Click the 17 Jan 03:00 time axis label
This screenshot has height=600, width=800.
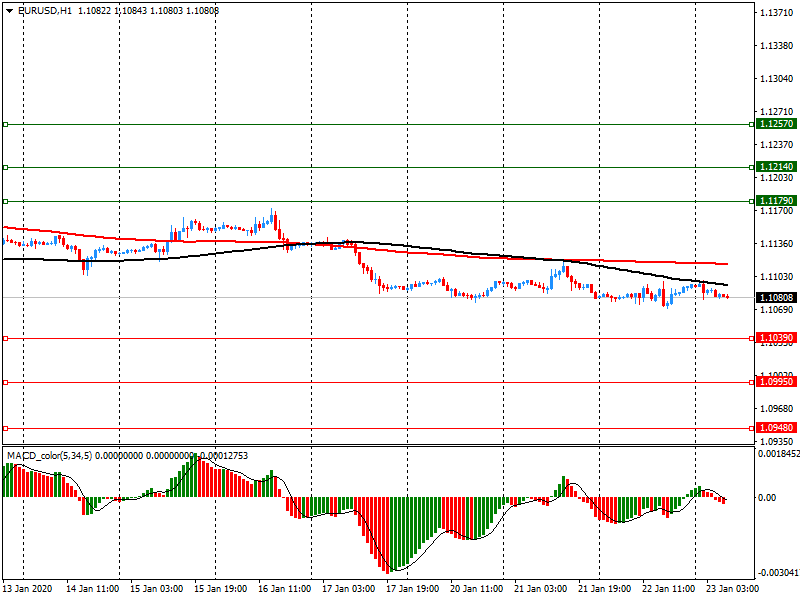pos(348,589)
